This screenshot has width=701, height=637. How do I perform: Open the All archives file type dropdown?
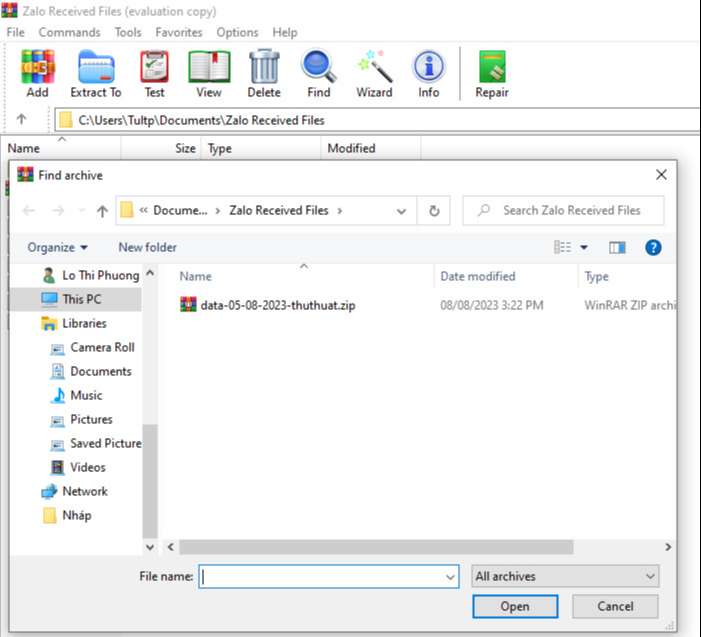pos(565,576)
